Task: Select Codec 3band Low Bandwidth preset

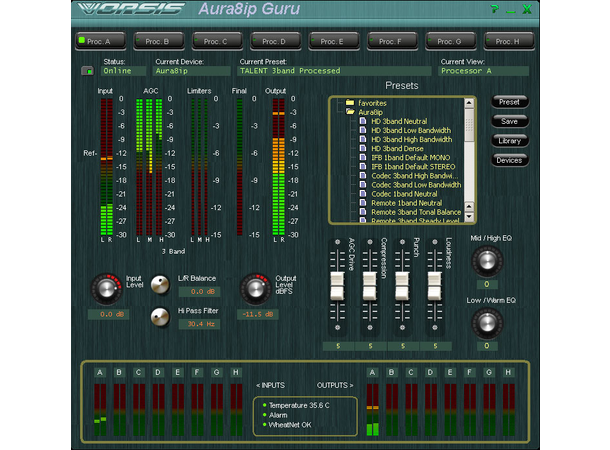Action: [410, 185]
